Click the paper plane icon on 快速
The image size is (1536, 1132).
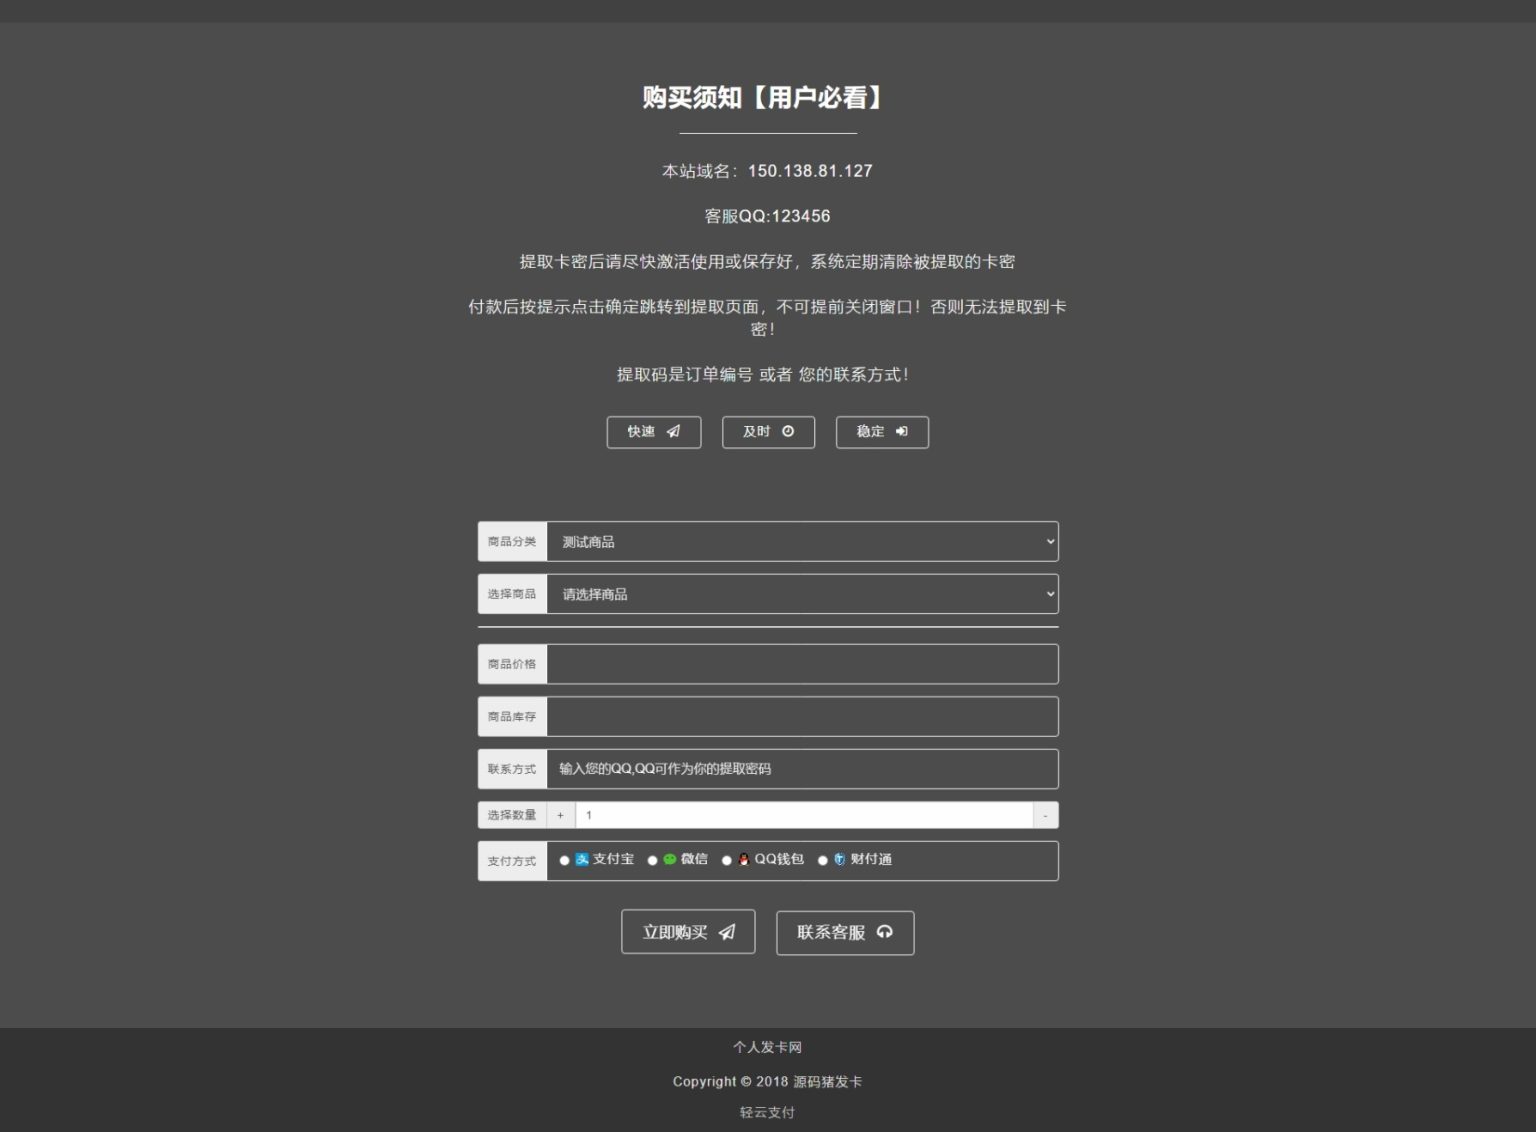coord(673,432)
